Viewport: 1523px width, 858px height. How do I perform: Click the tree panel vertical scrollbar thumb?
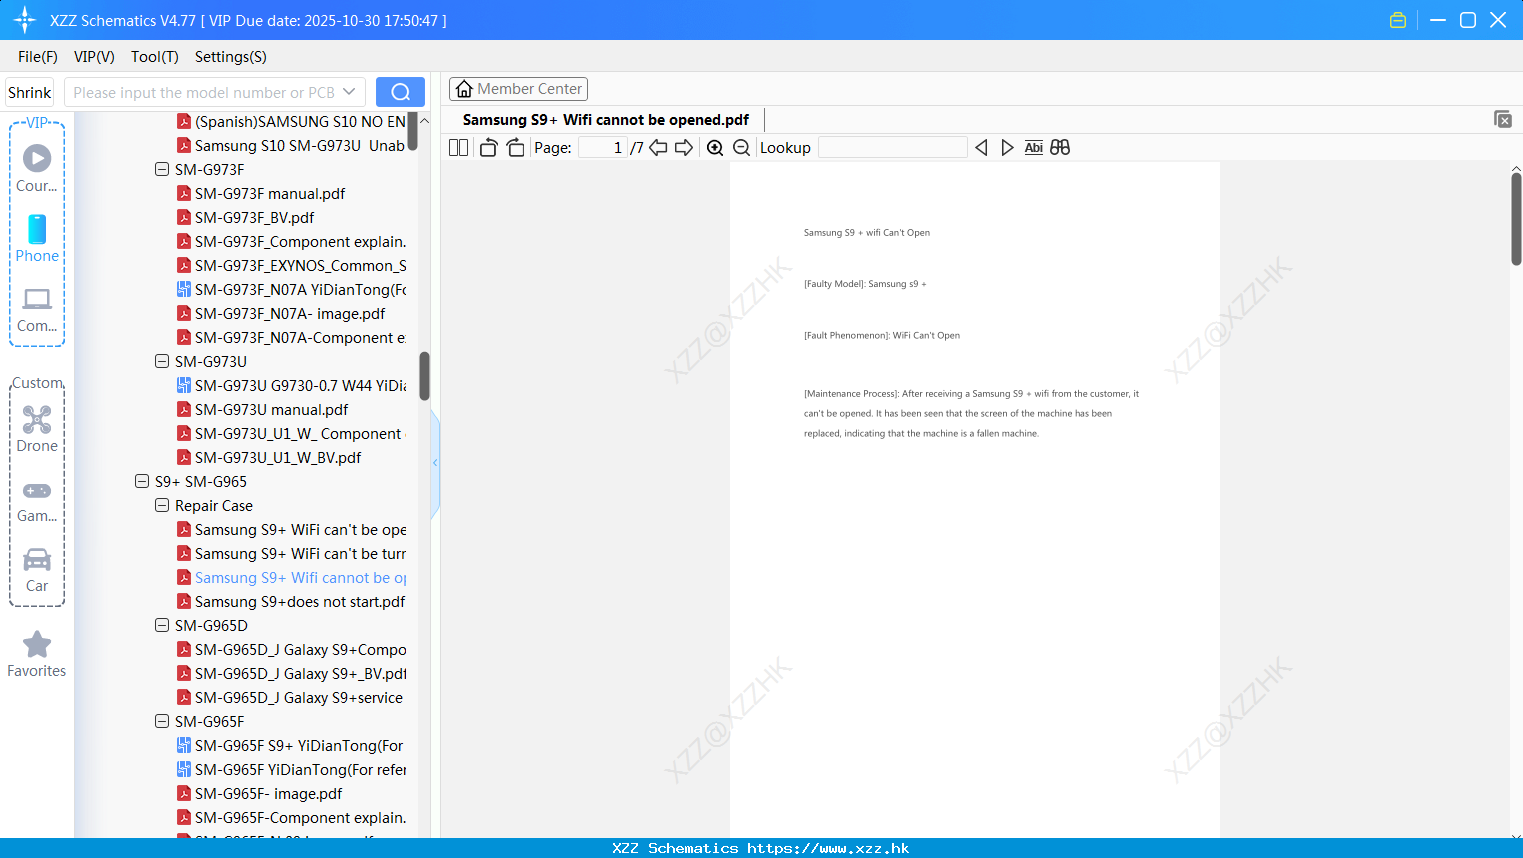pos(424,375)
